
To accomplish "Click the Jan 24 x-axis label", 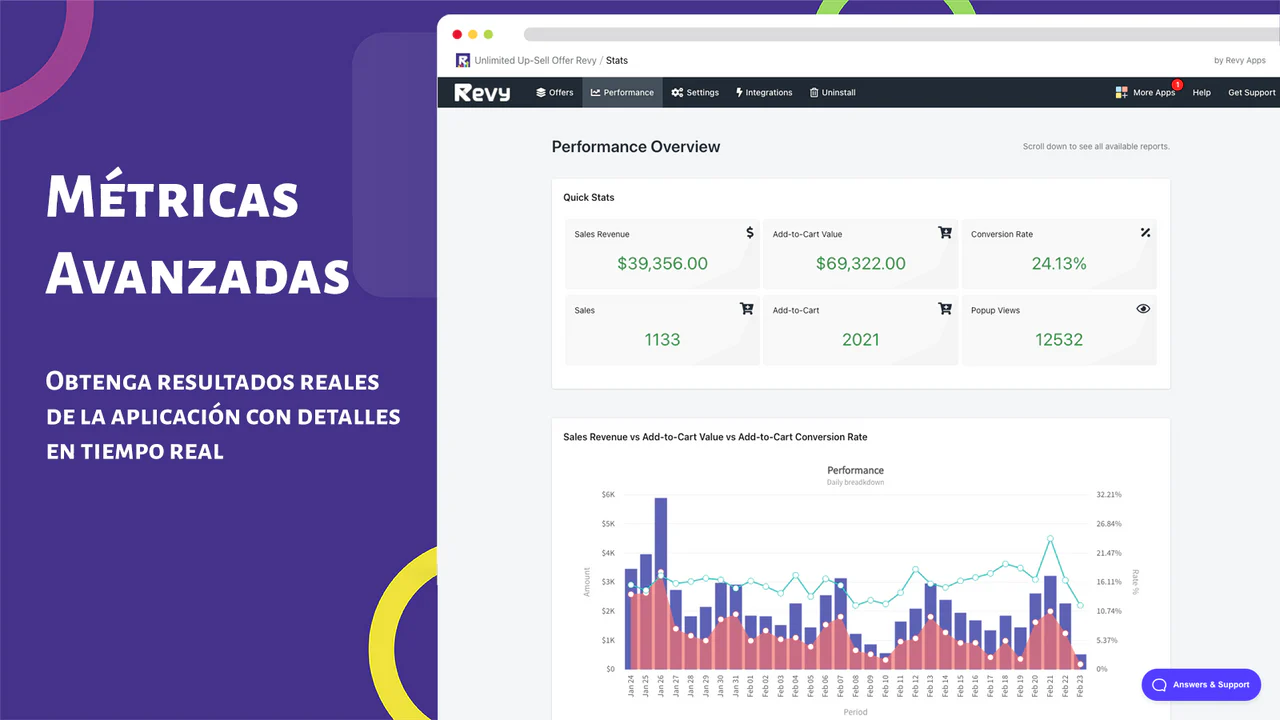I will (631, 686).
